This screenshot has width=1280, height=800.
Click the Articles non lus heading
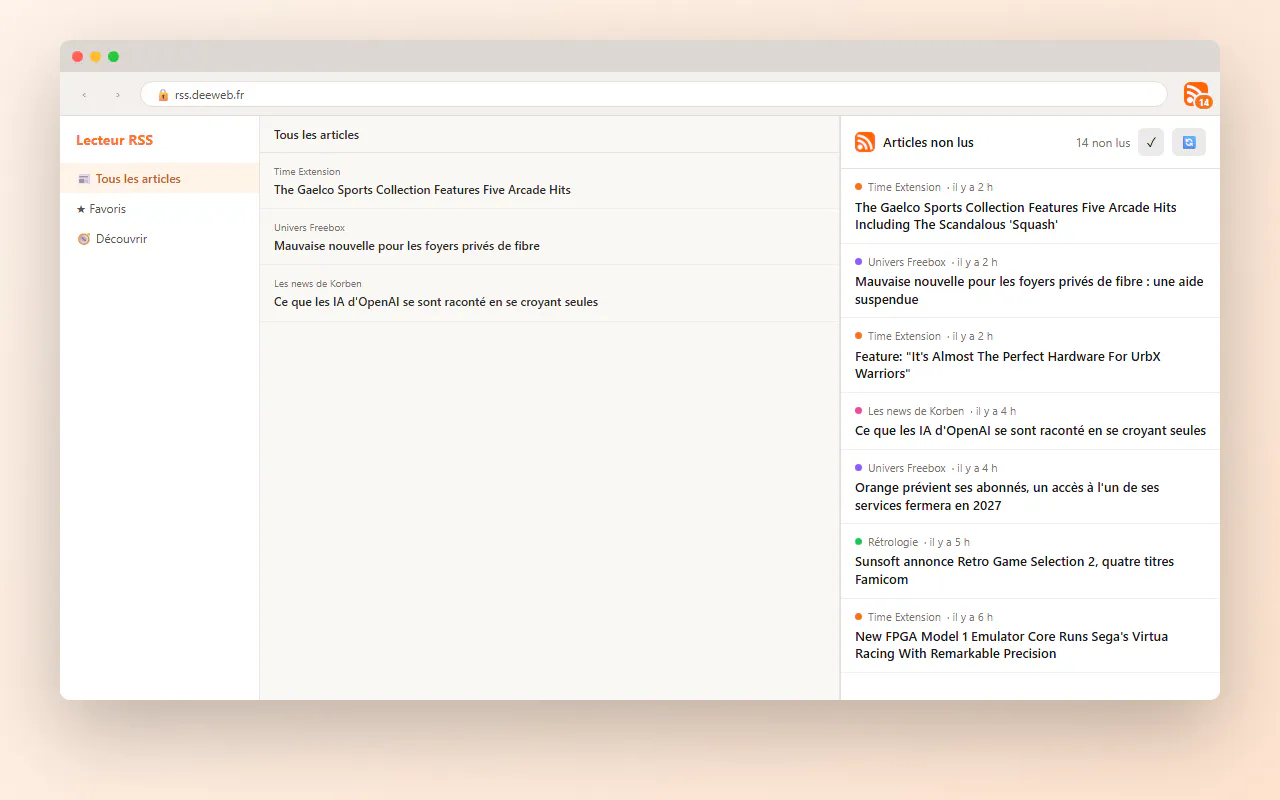pos(928,143)
